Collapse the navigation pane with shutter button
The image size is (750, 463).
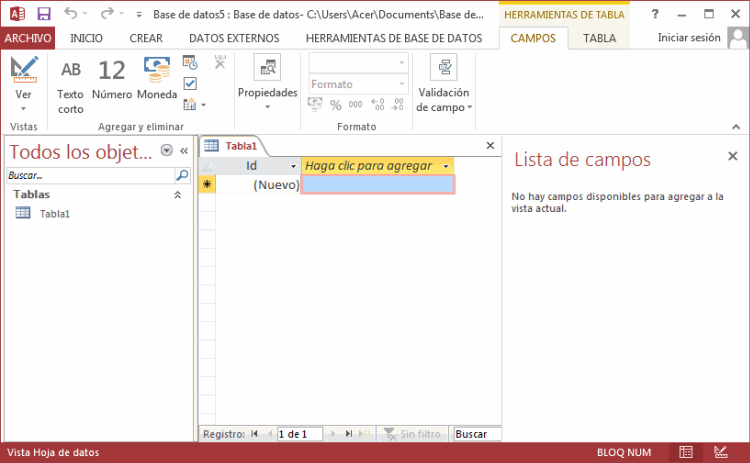(184, 151)
